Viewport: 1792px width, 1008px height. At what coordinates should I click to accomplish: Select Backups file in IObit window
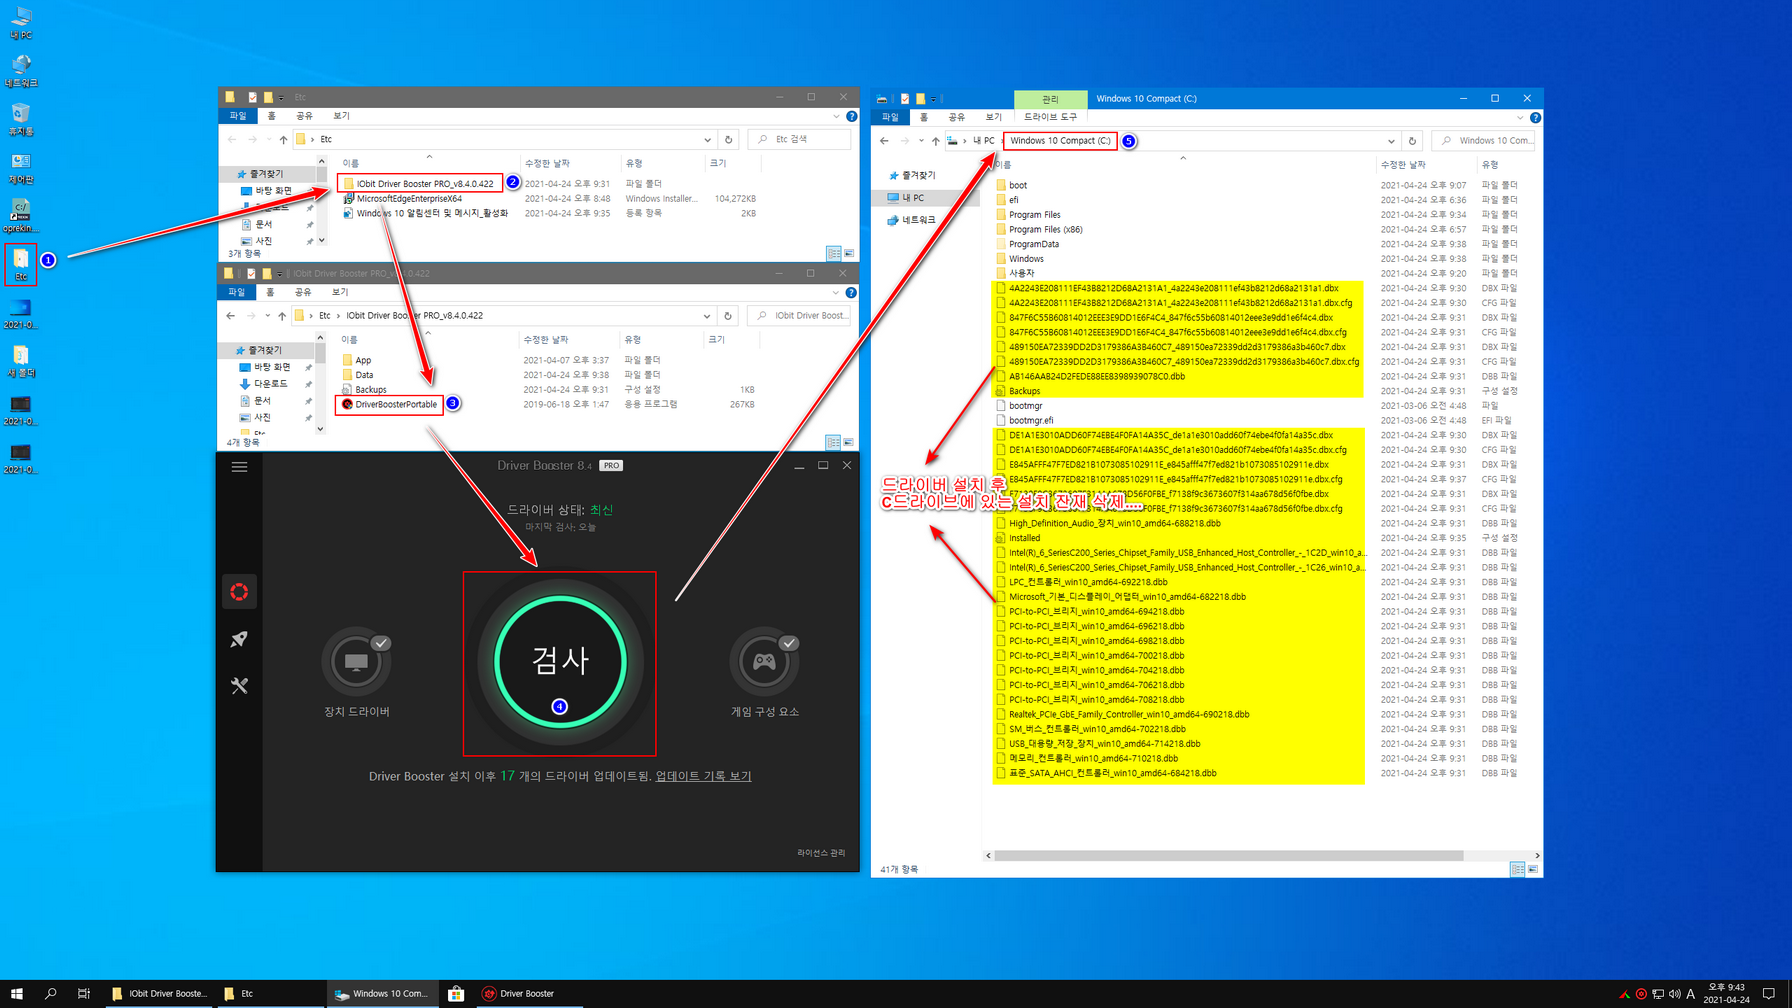pyautogui.click(x=370, y=389)
